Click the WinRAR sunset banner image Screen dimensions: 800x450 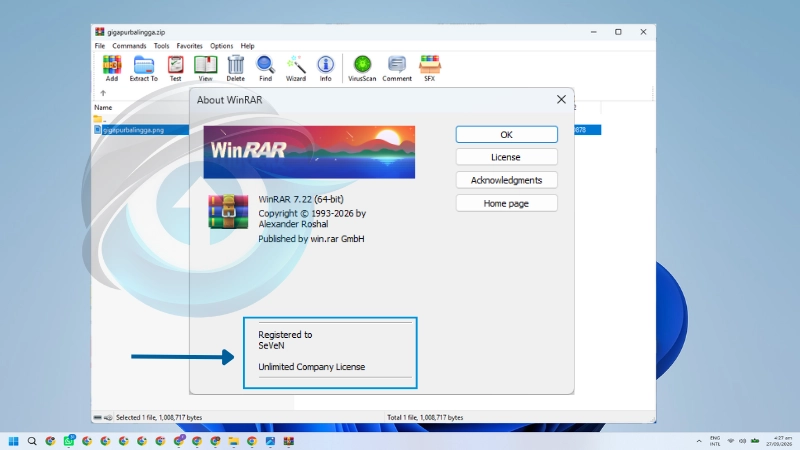(x=309, y=152)
